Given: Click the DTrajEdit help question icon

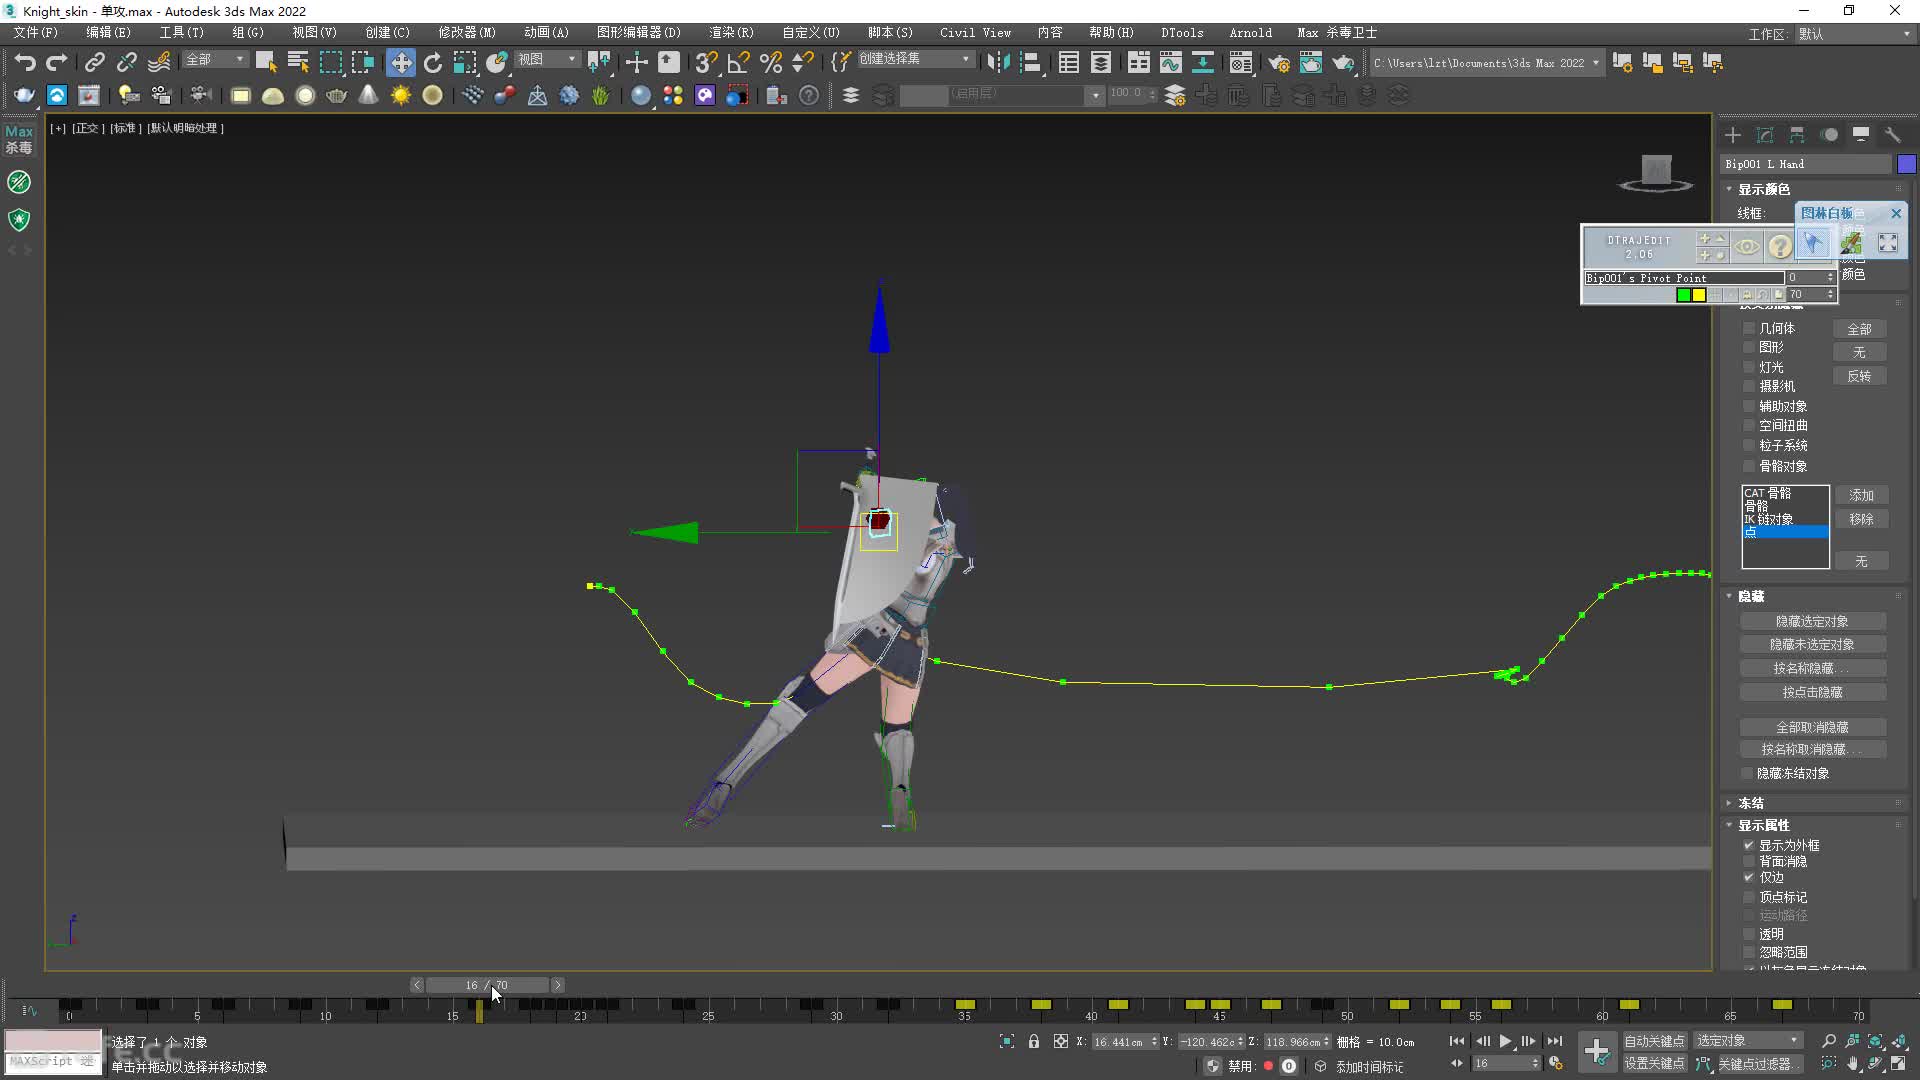Looking at the screenshot, I should (x=1780, y=246).
